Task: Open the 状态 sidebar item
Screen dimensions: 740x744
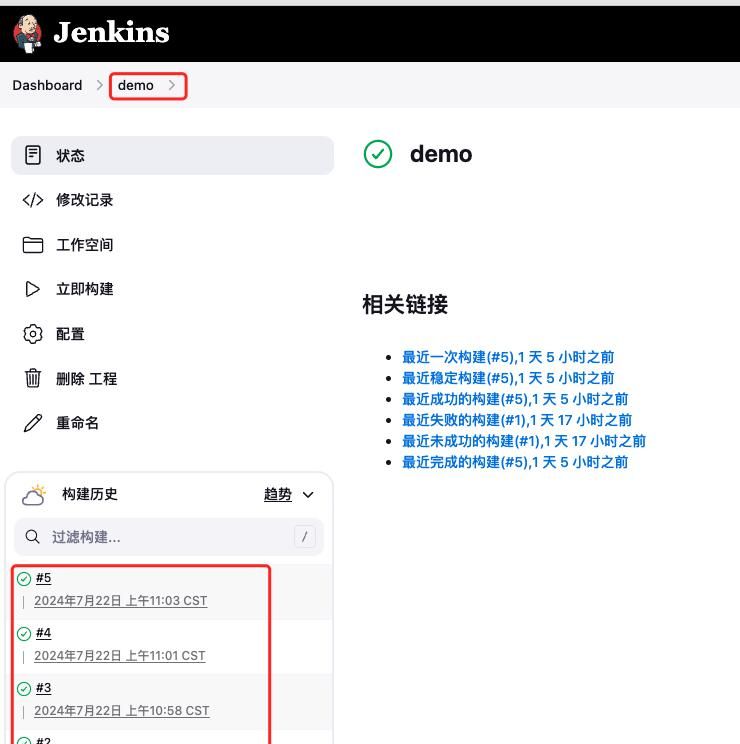Action: (x=172, y=155)
